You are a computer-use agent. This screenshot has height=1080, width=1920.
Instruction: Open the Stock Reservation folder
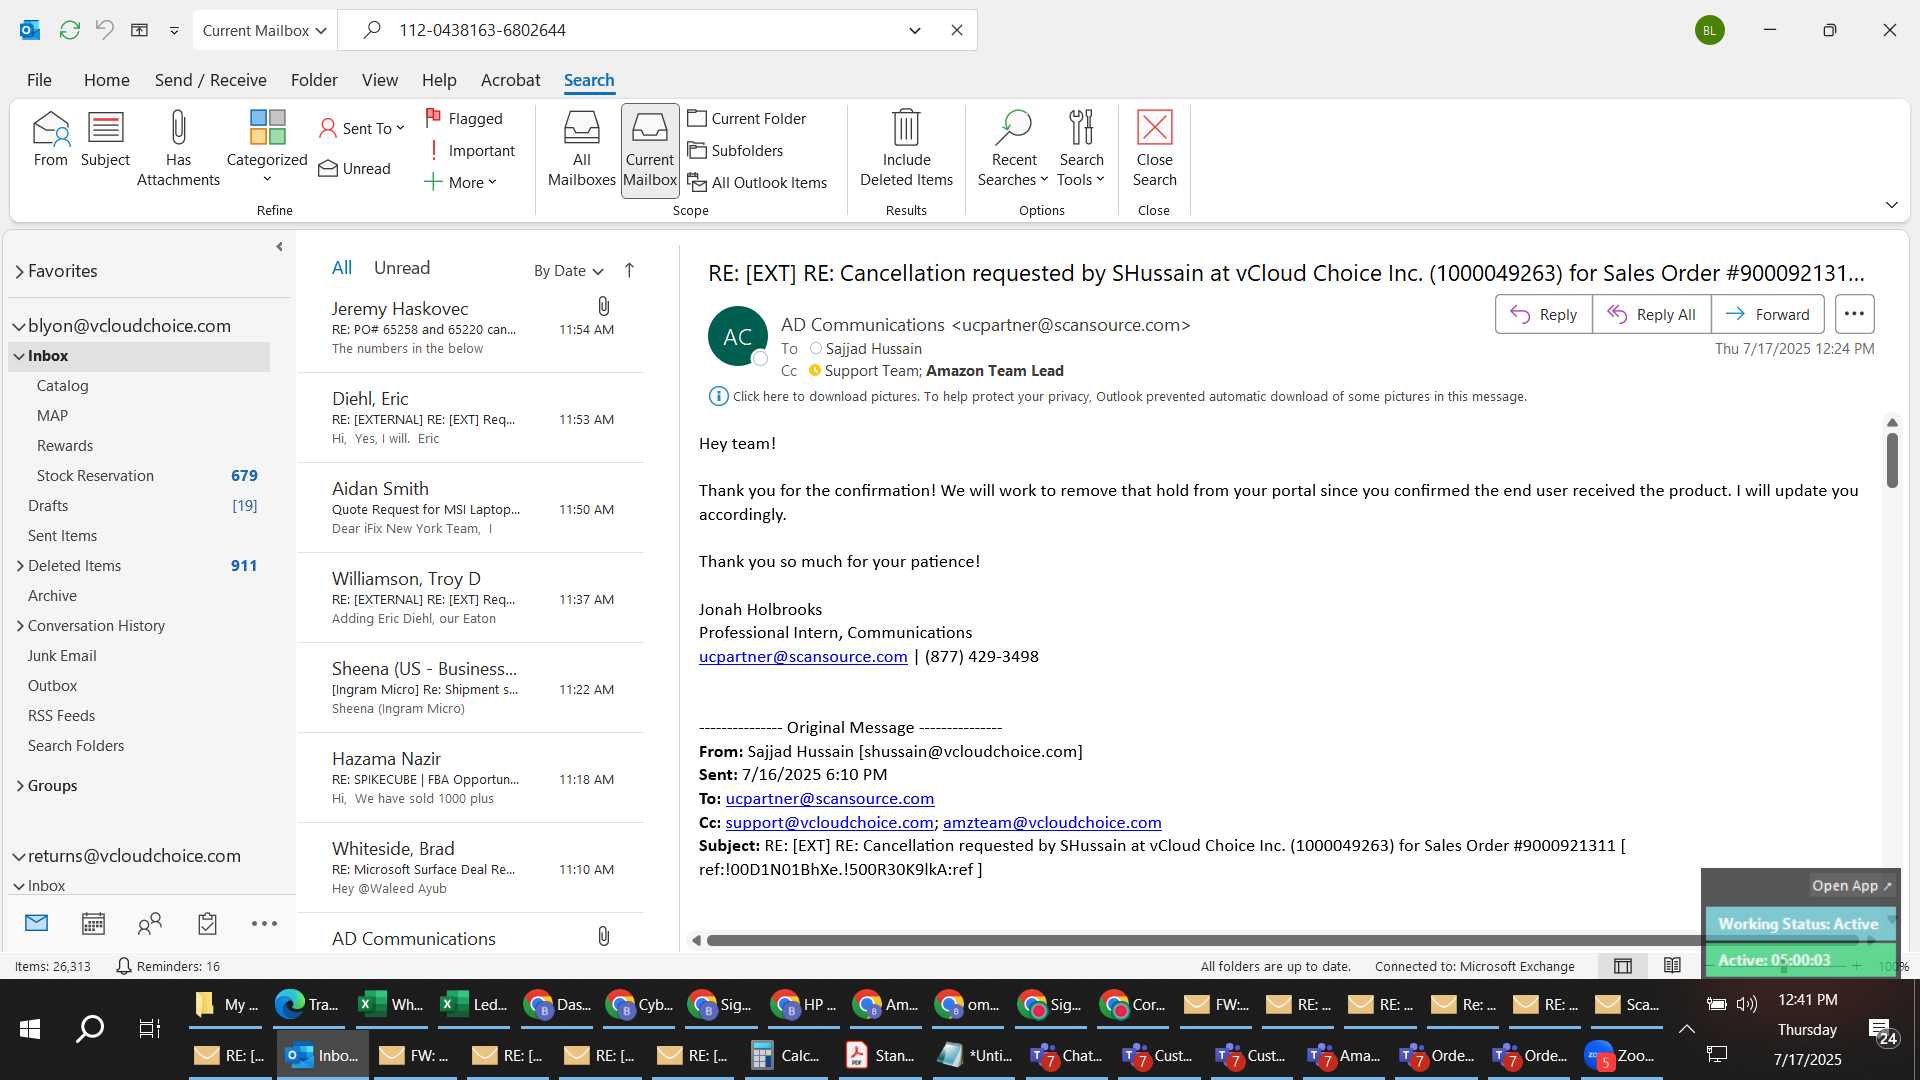pyautogui.click(x=139, y=476)
